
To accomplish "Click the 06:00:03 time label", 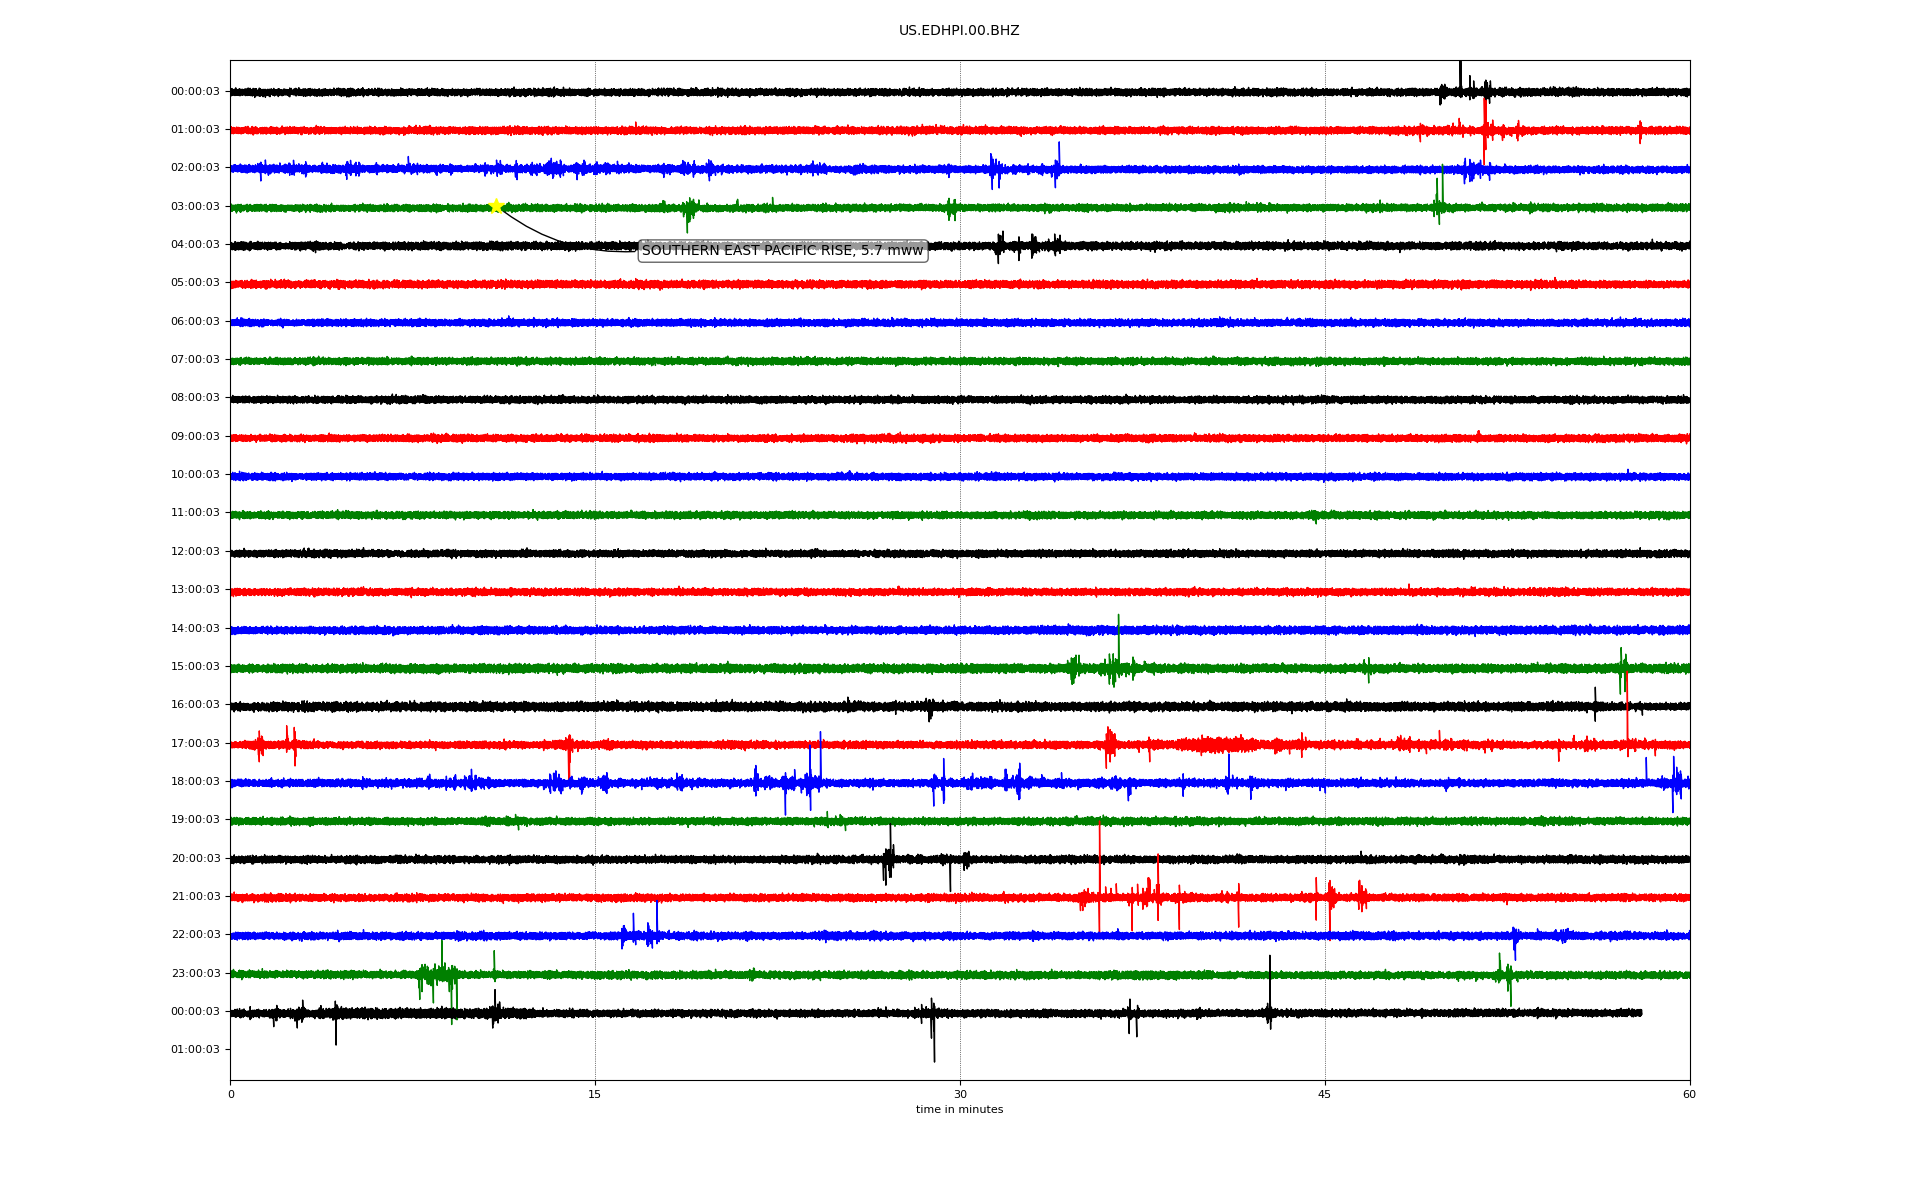I will [x=195, y=322].
